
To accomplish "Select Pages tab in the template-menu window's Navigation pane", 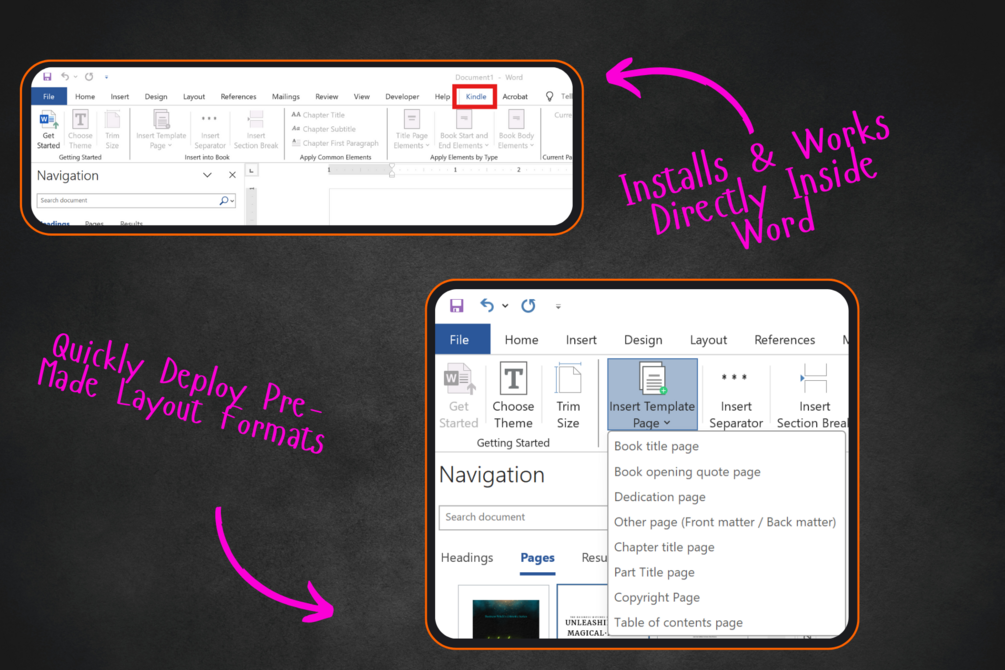I will (537, 558).
